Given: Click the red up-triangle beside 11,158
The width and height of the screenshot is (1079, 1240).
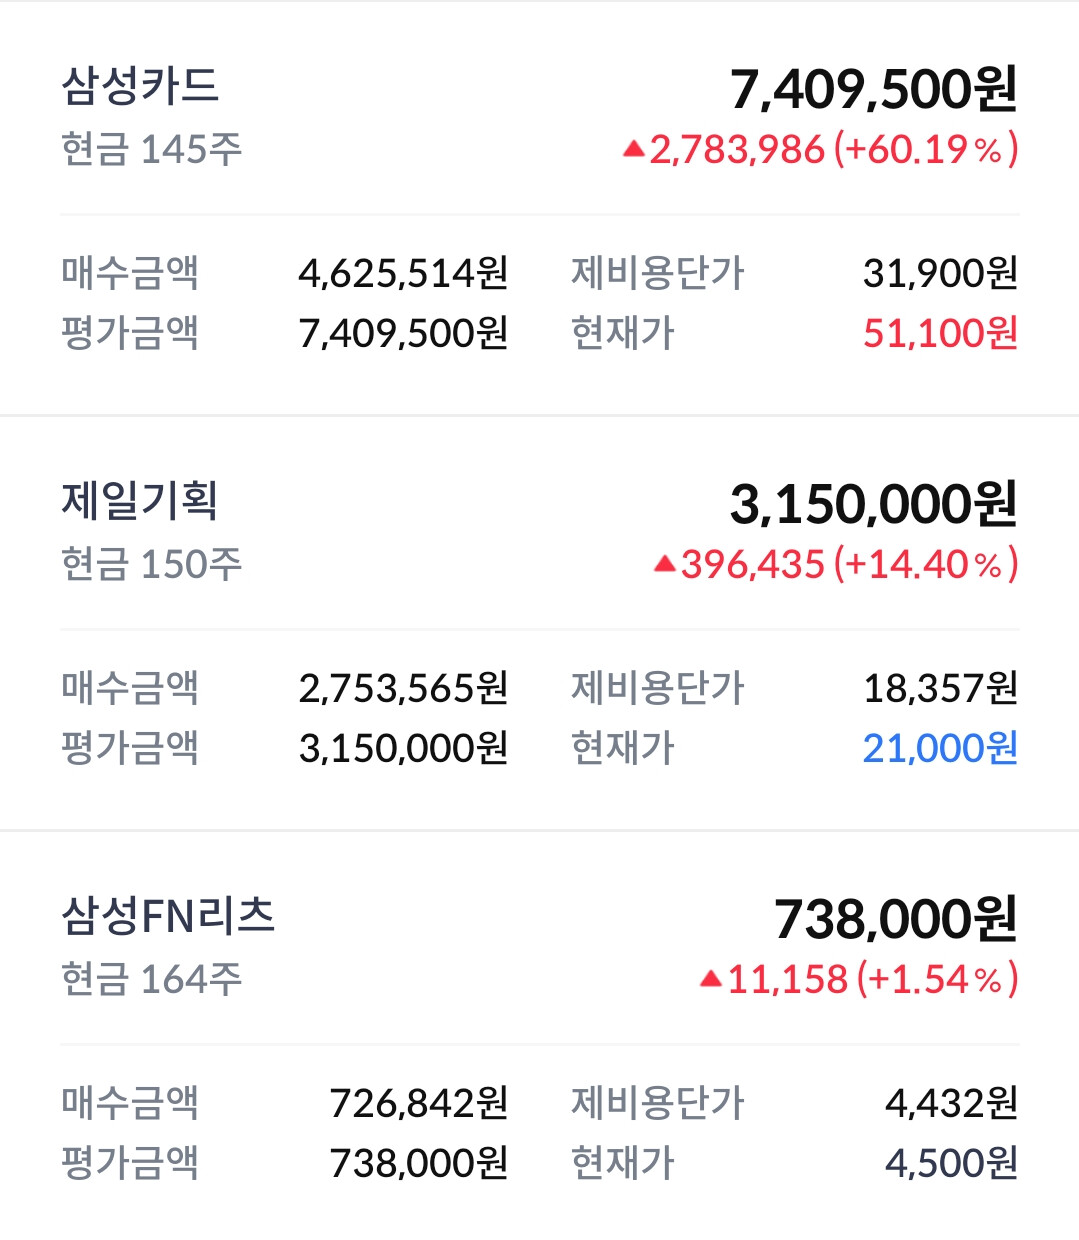Looking at the screenshot, I should (711, 979).
